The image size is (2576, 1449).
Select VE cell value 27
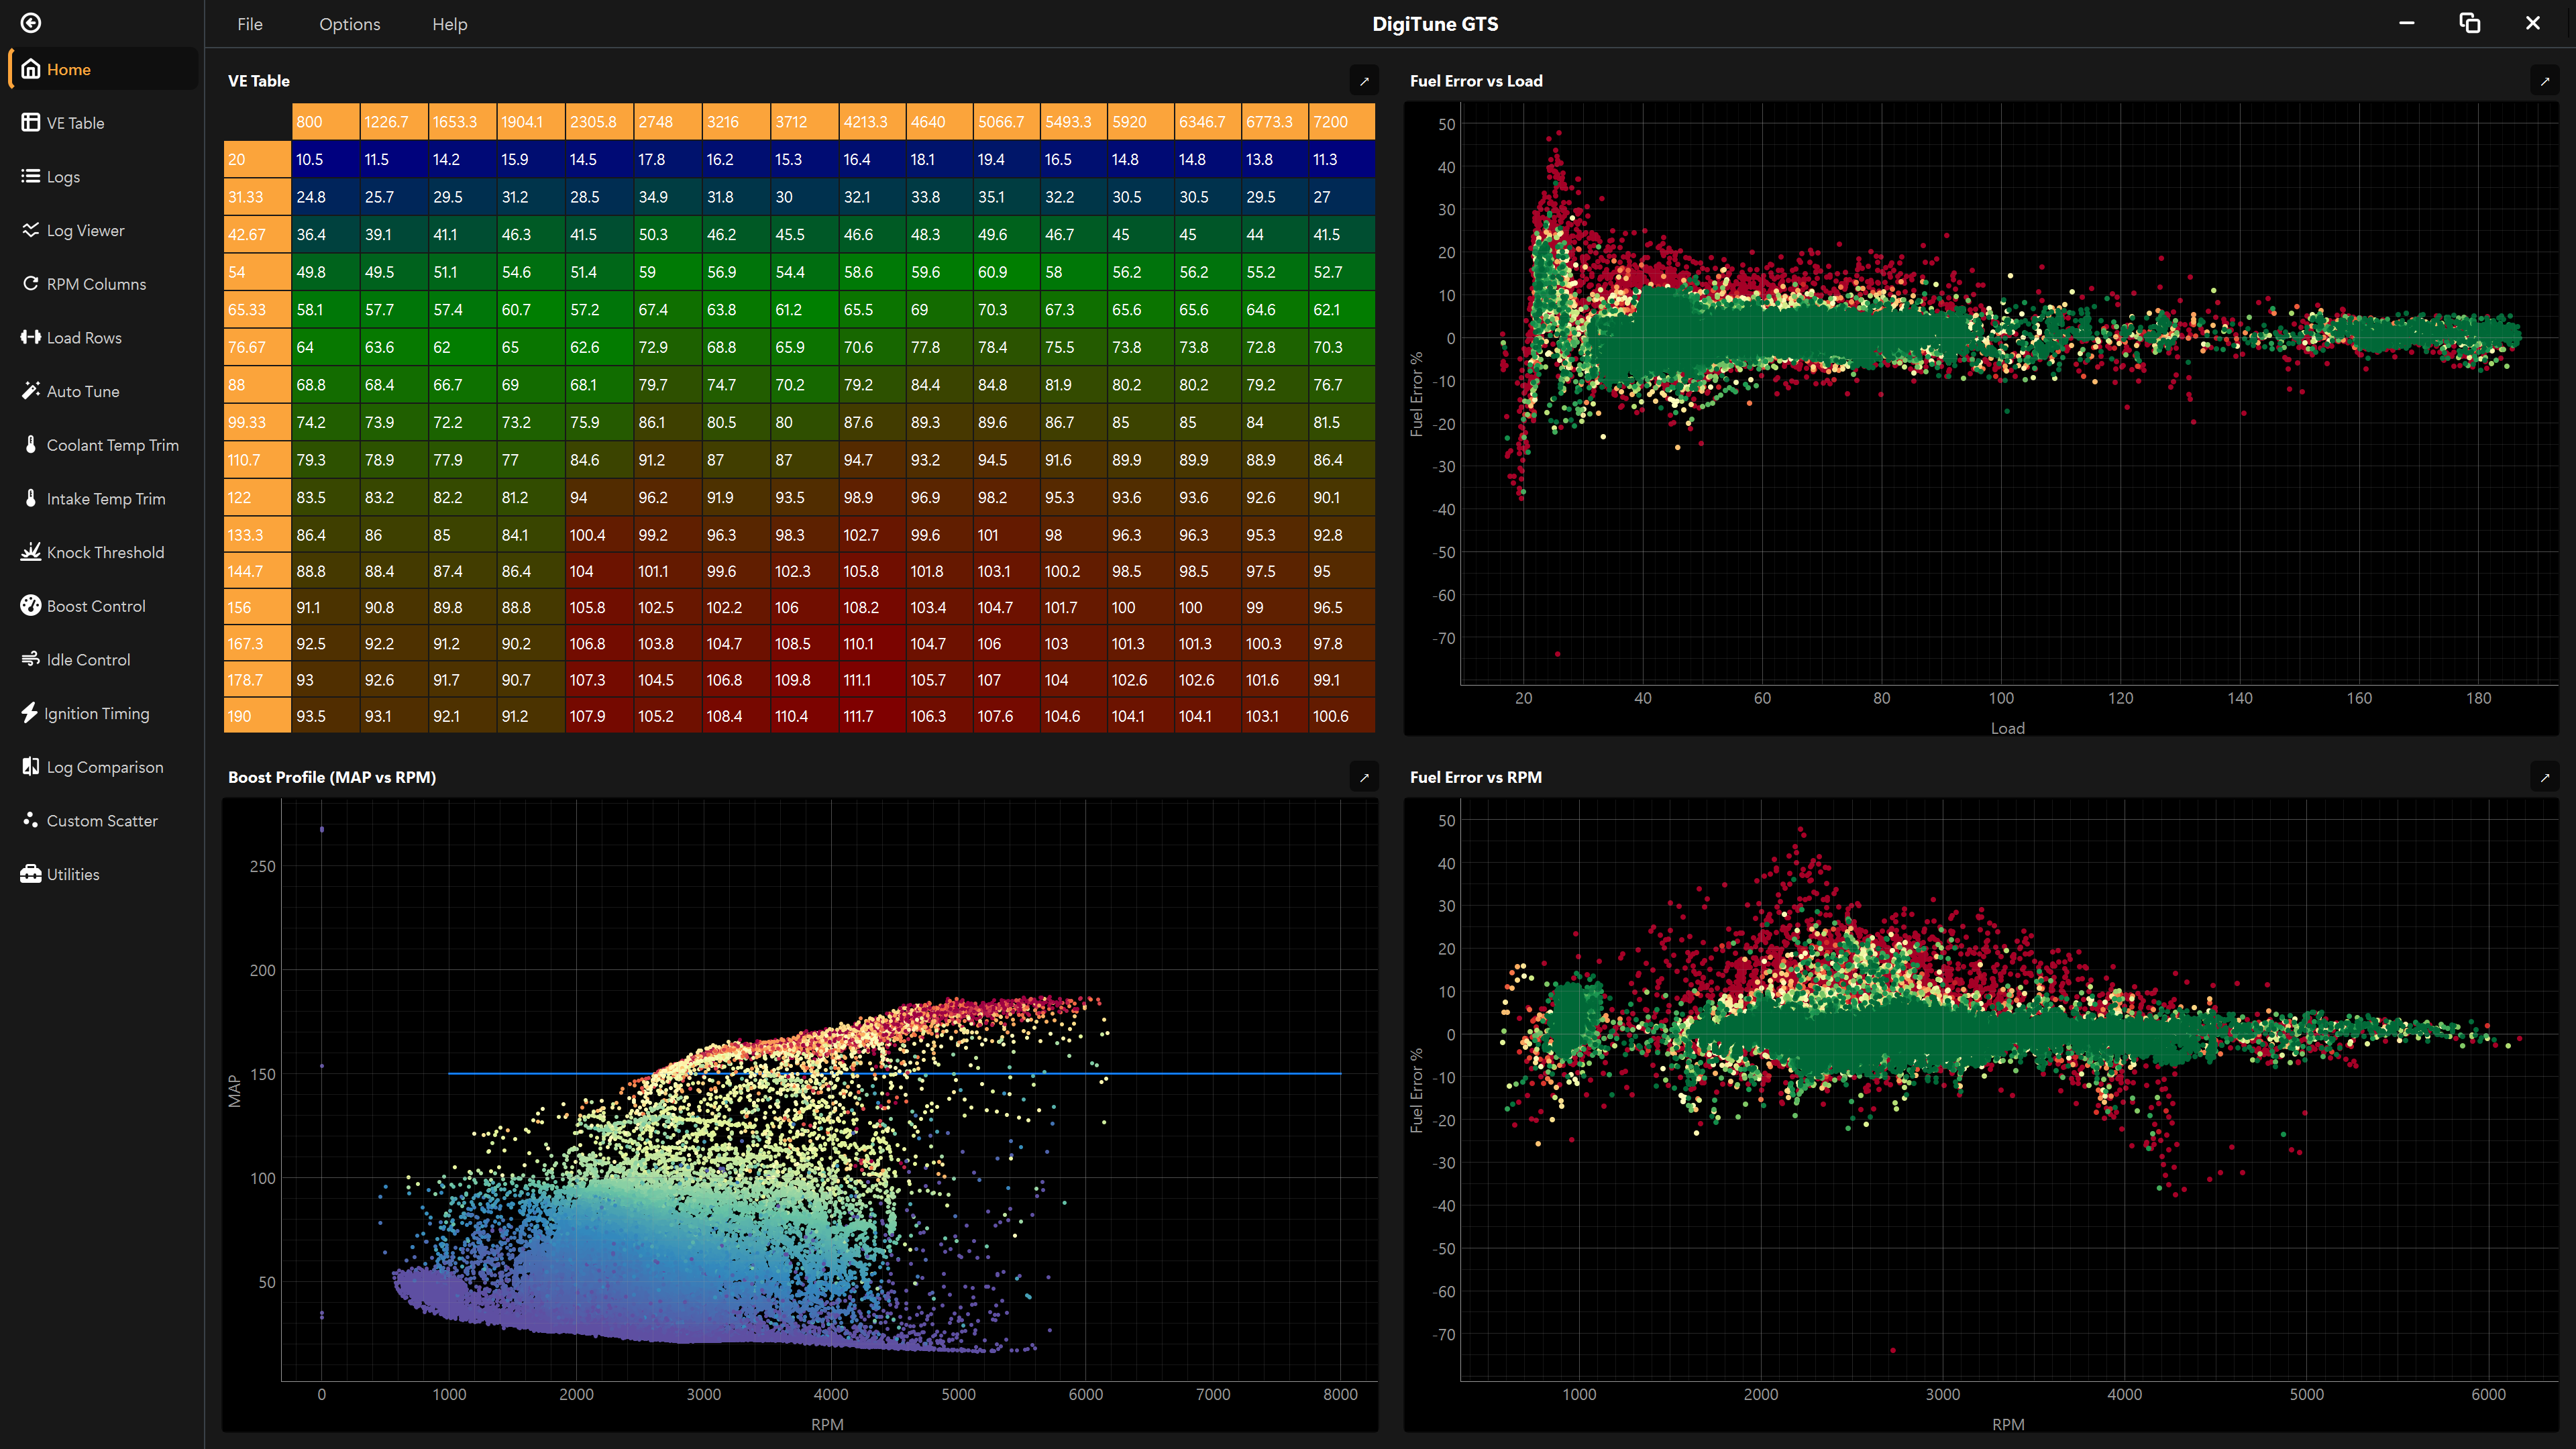pyautogui.click(x=1341, y=197)
